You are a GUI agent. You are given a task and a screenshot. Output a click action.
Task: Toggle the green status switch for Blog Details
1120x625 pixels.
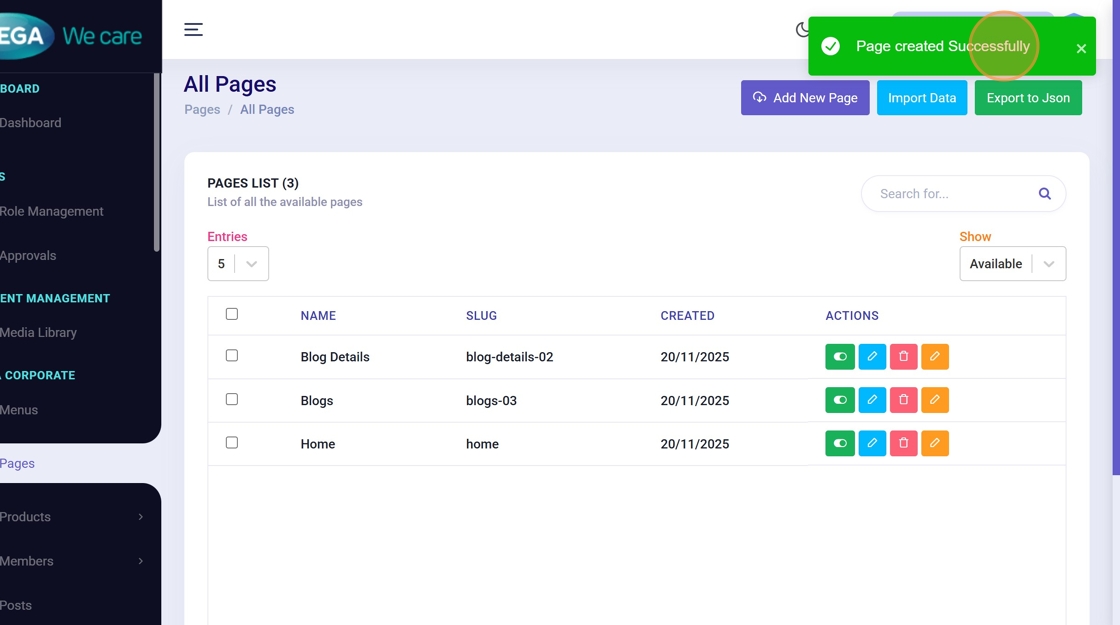click(840, 357)
